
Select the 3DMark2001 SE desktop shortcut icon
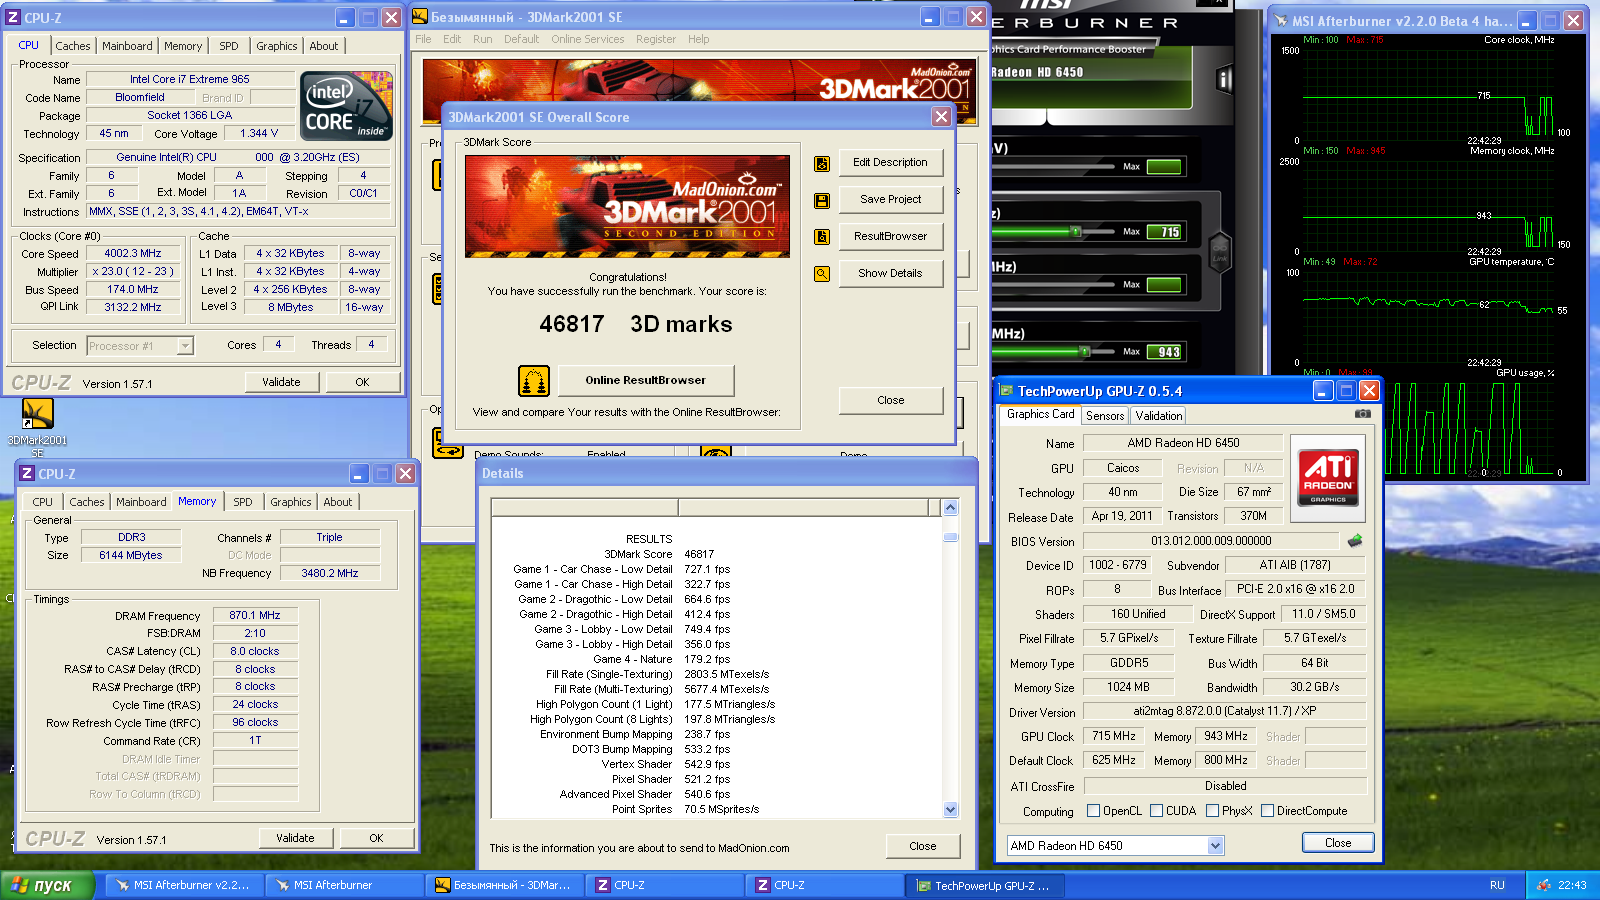(x=37, y=414)
